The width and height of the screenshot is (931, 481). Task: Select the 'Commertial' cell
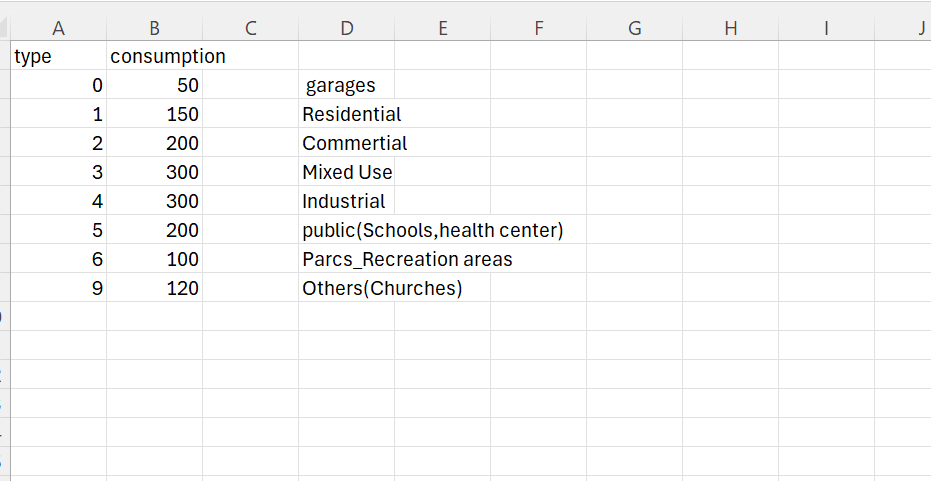[x=354, y=144]
